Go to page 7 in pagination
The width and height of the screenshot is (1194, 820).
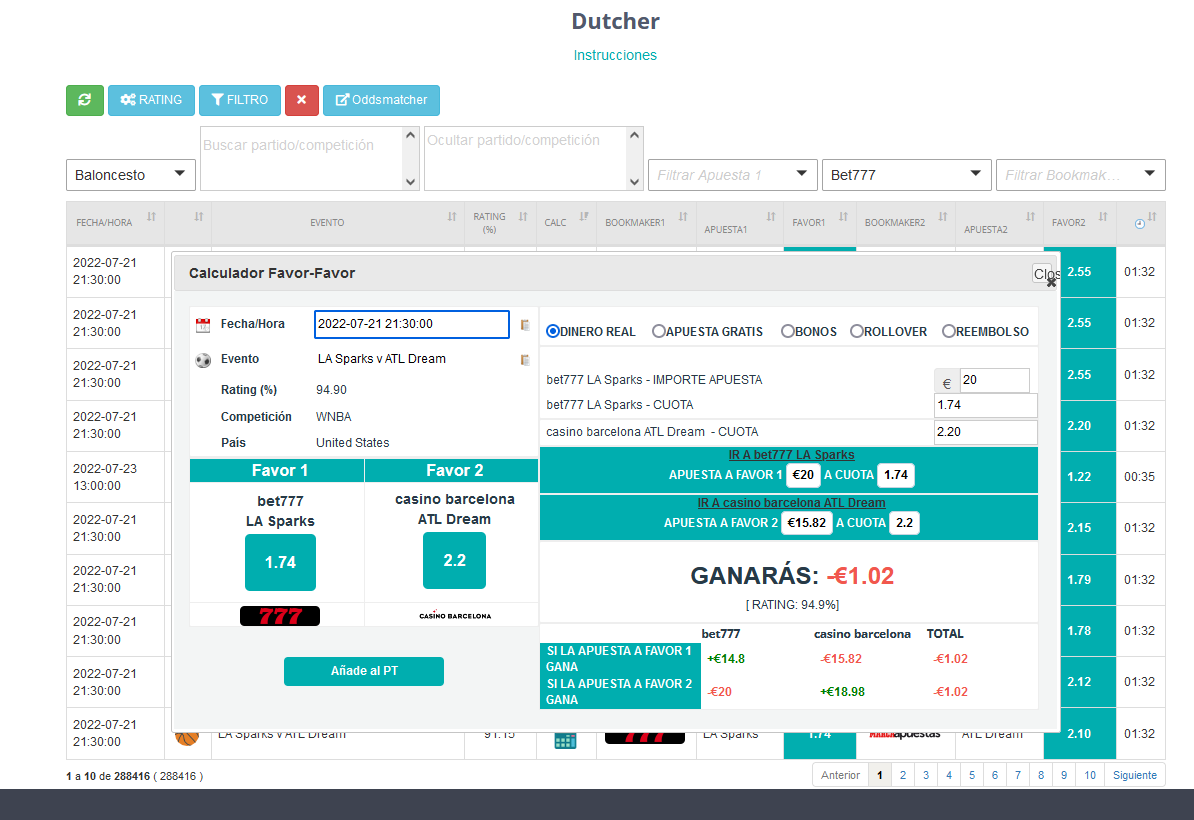[1018, 775]
